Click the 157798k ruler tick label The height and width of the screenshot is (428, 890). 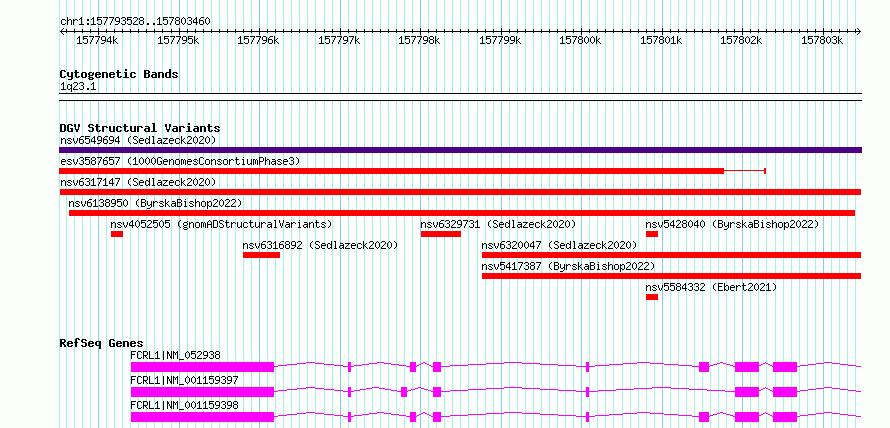point(419,40)
